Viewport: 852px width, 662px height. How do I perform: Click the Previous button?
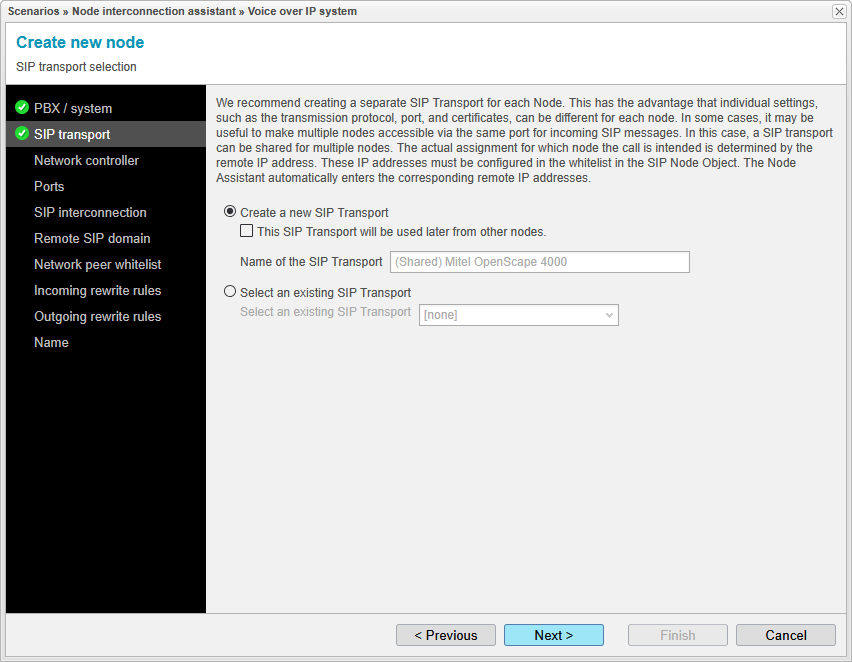[x=445, y=635]
